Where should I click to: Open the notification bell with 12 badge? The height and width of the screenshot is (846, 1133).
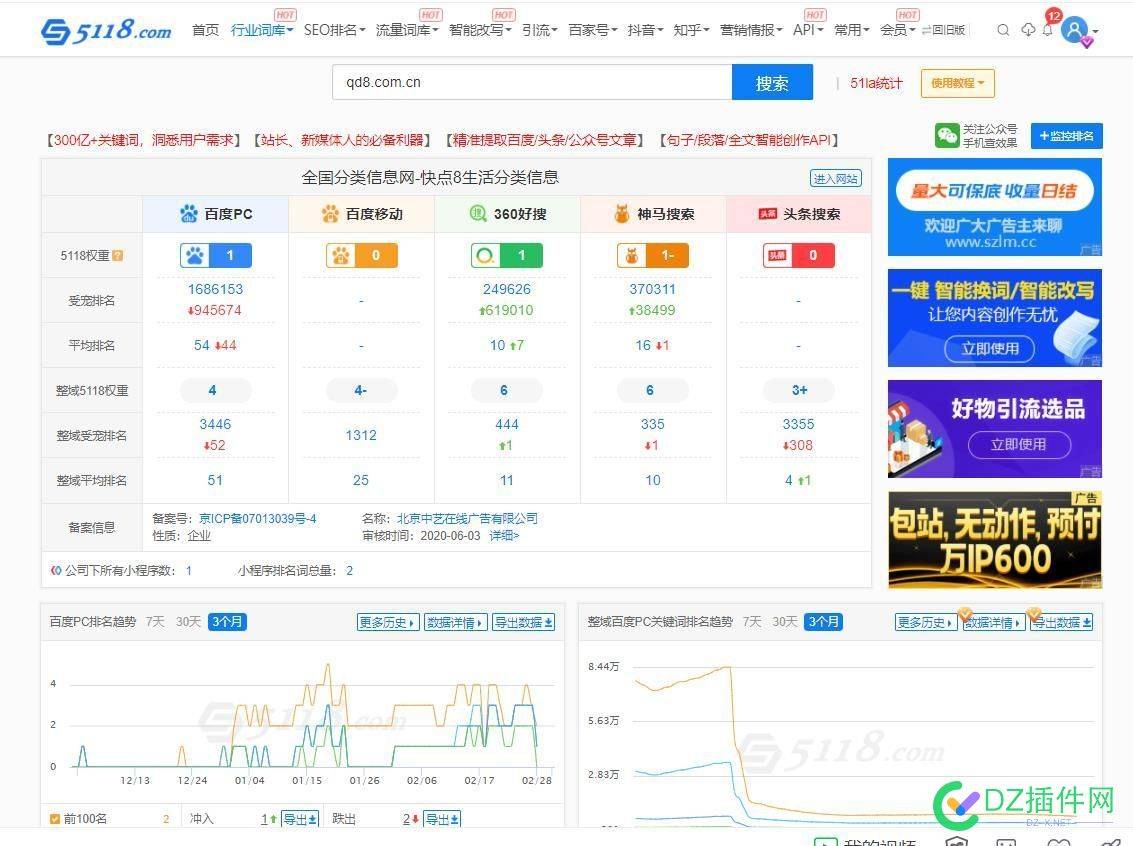pyautogui.click(x=1048, y=29)
